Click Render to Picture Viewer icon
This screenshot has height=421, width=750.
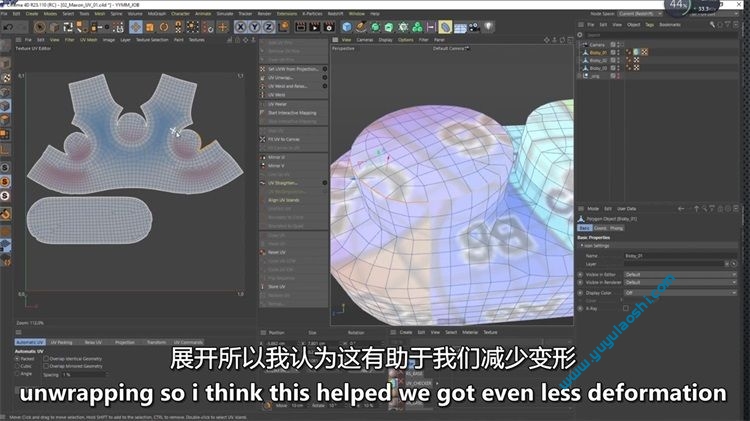coord(314,27)
